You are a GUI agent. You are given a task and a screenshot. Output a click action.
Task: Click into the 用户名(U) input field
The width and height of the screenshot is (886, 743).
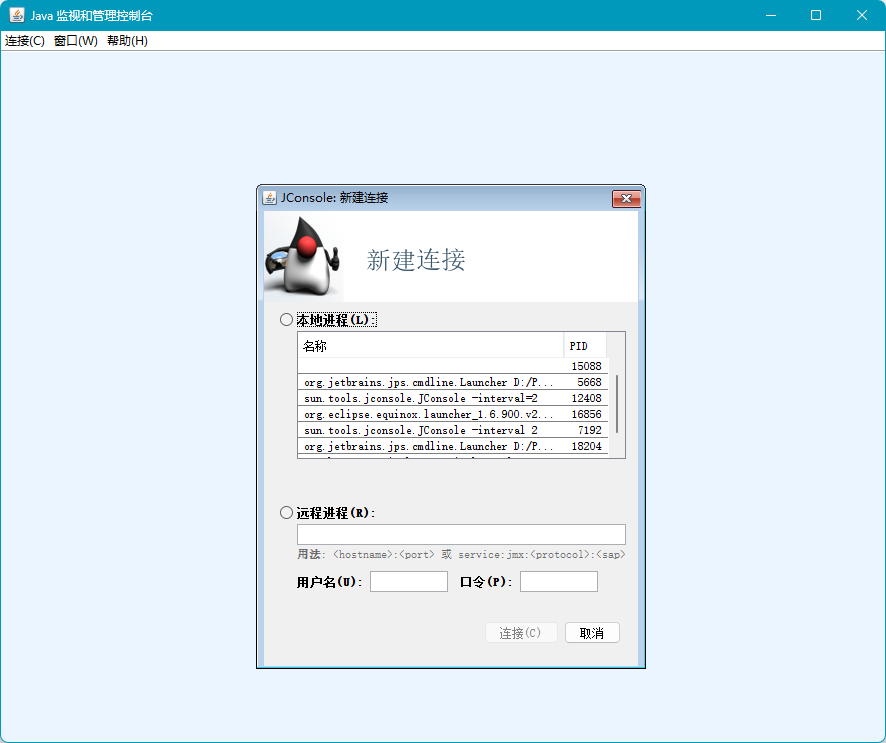(409, 581)
